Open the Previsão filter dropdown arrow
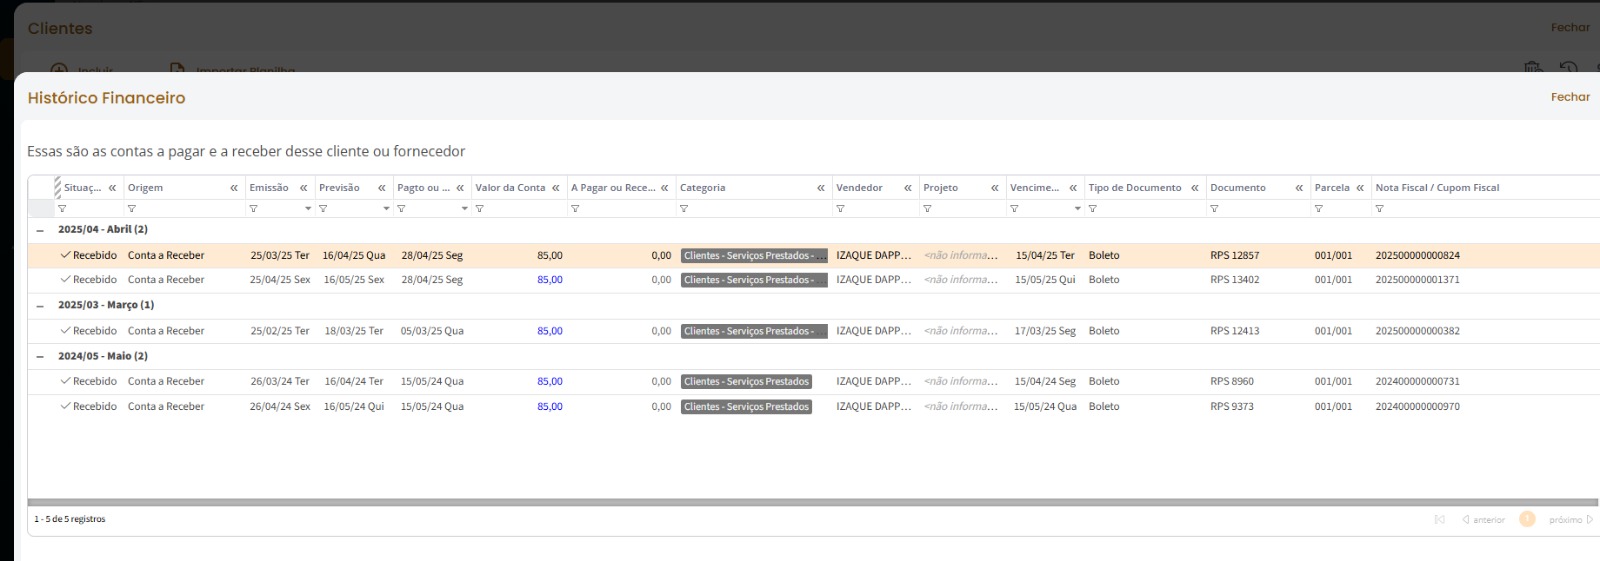 pos(386,209)
